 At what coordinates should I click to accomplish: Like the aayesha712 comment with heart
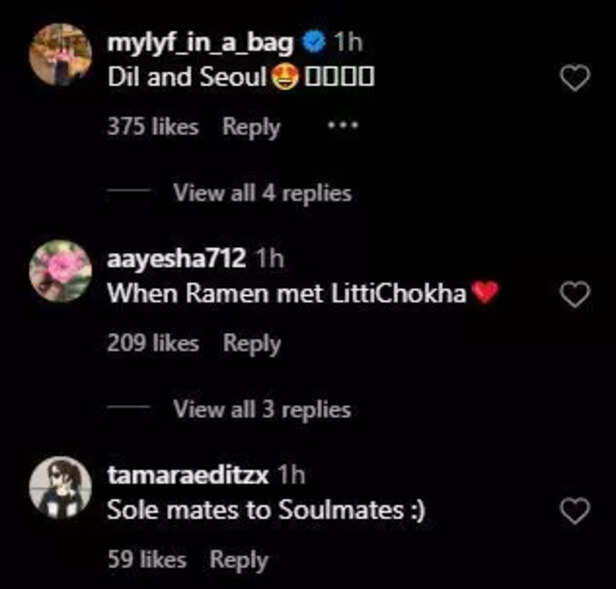click(x=574, y=294)
